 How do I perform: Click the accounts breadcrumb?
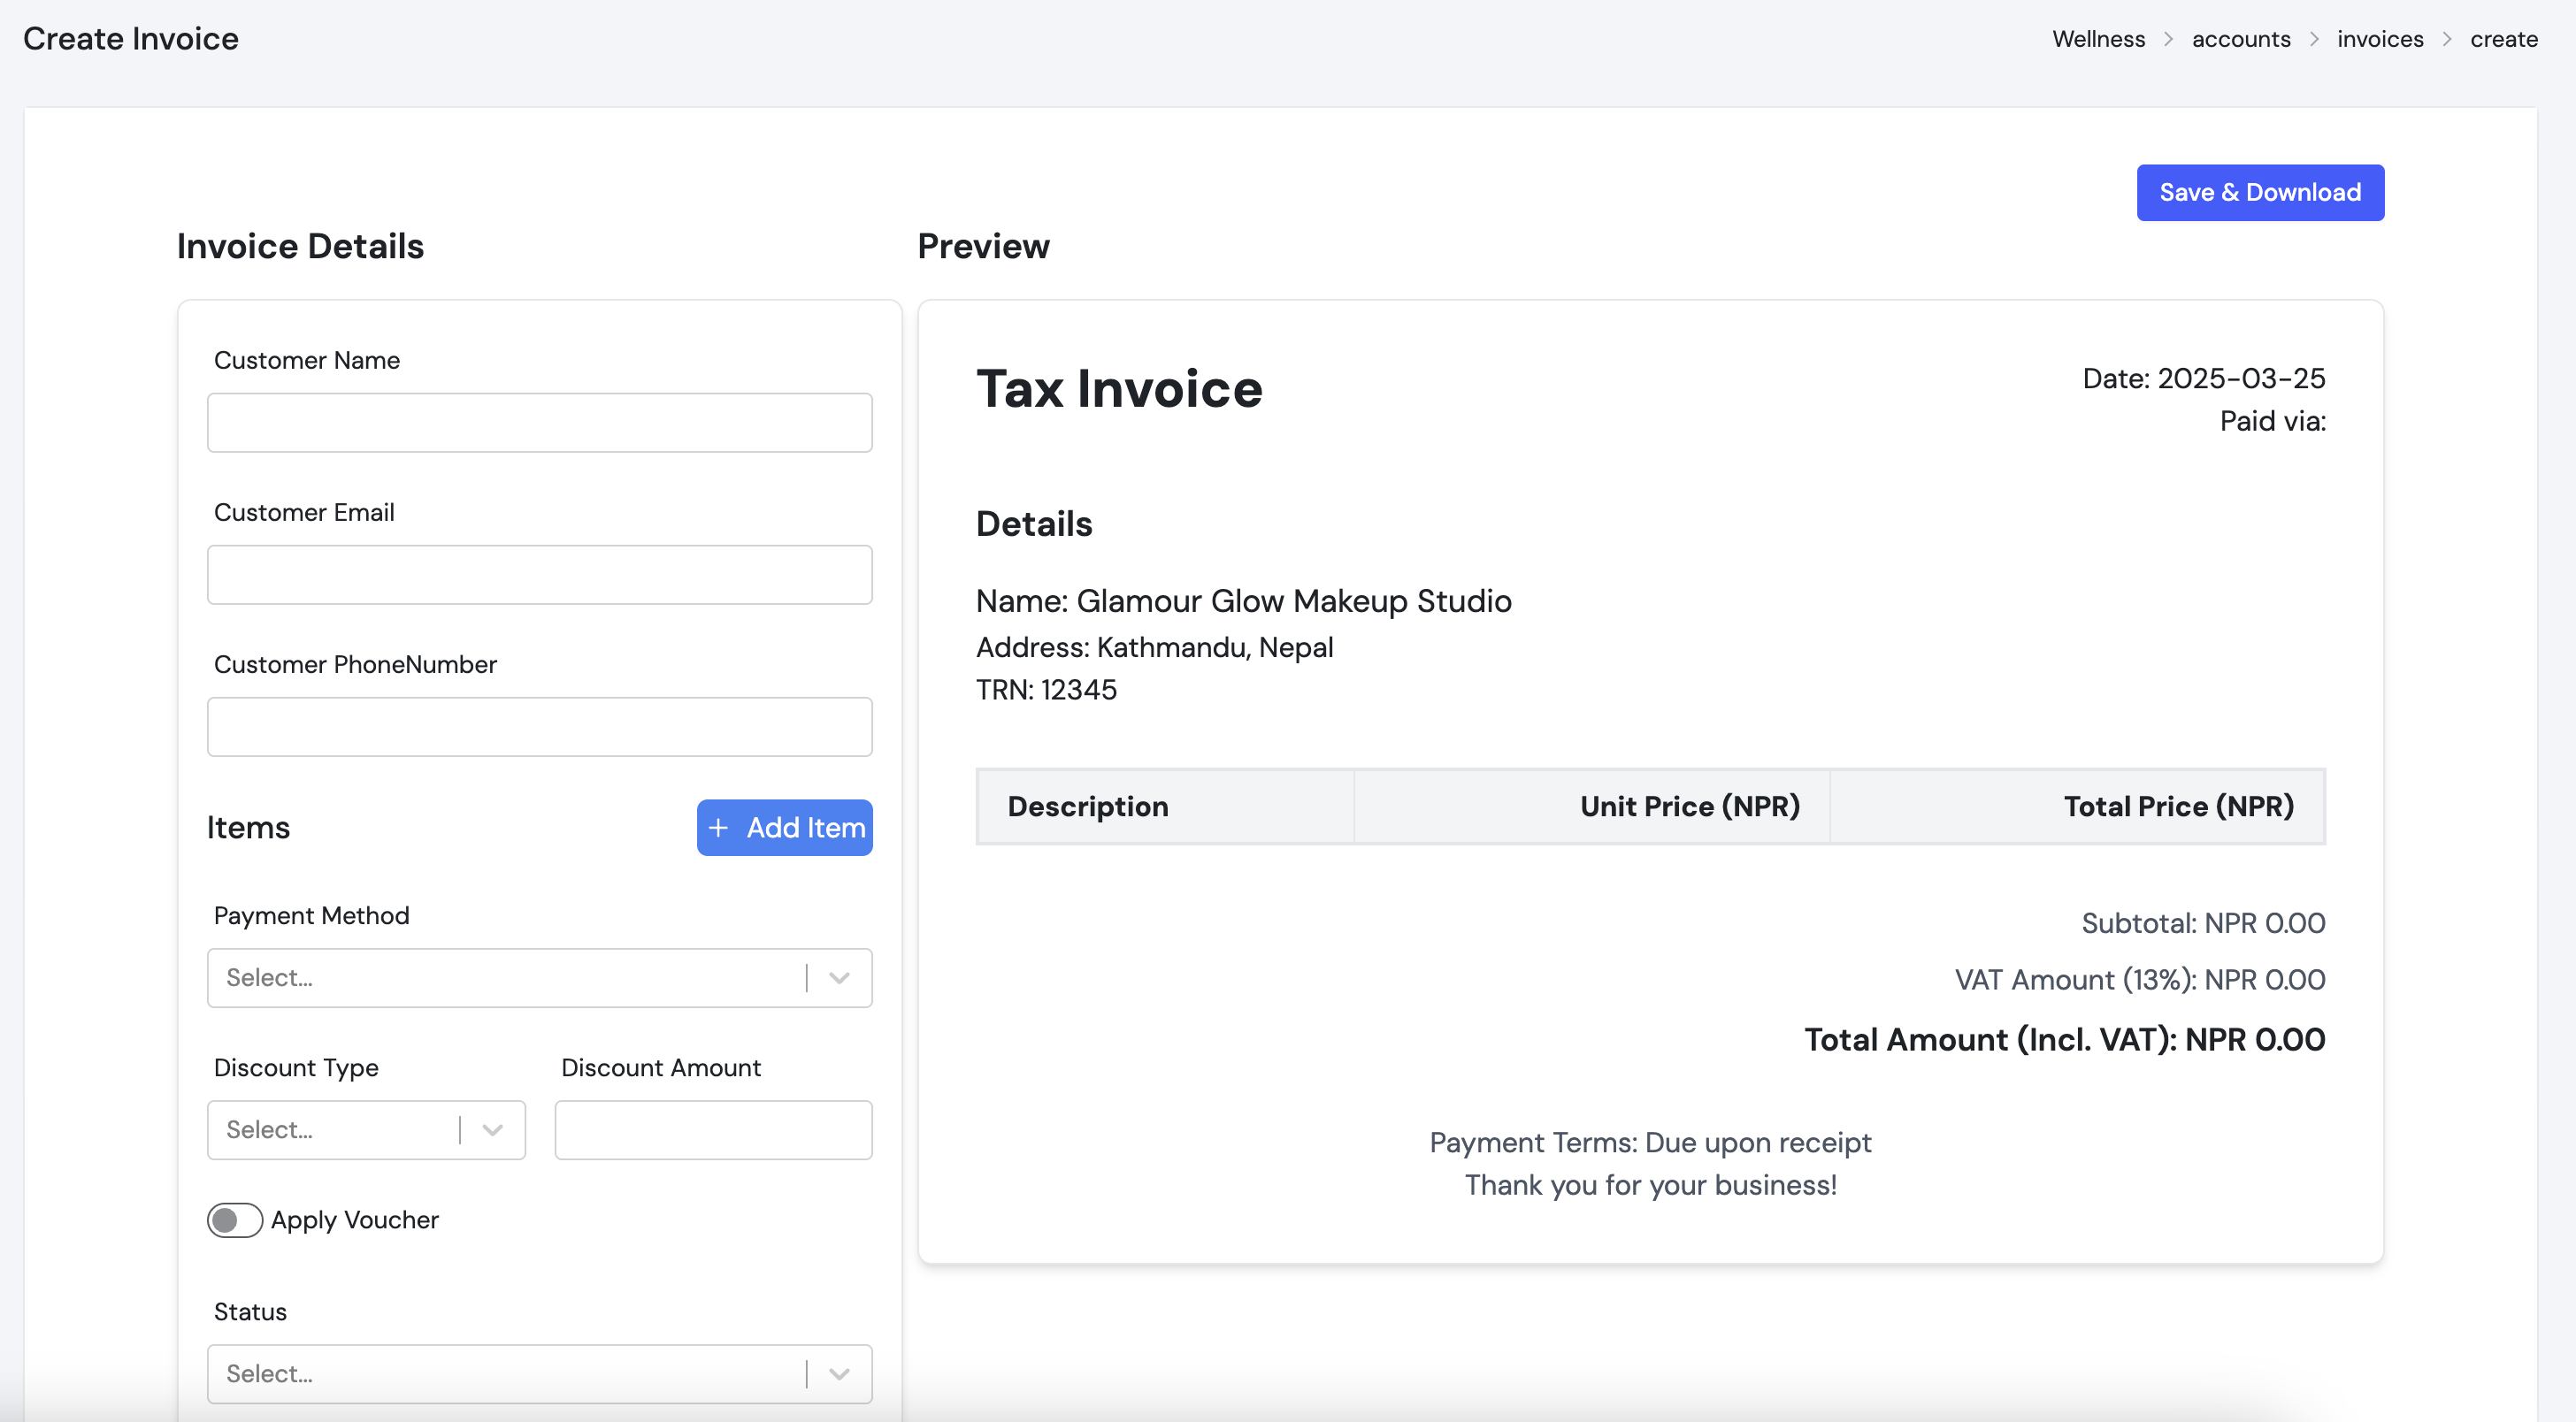[x=2241, y=39]
